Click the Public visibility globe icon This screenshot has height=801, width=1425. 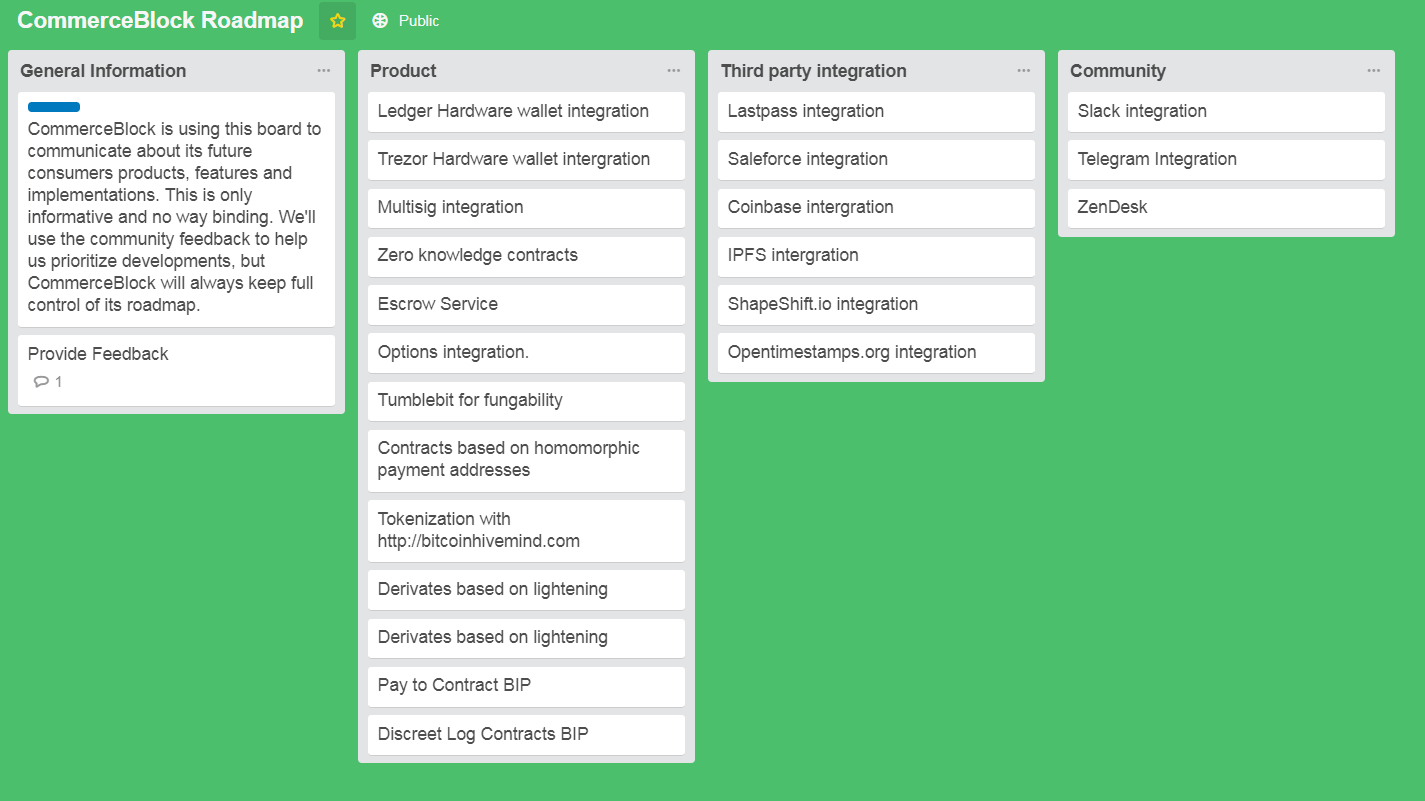380,21
